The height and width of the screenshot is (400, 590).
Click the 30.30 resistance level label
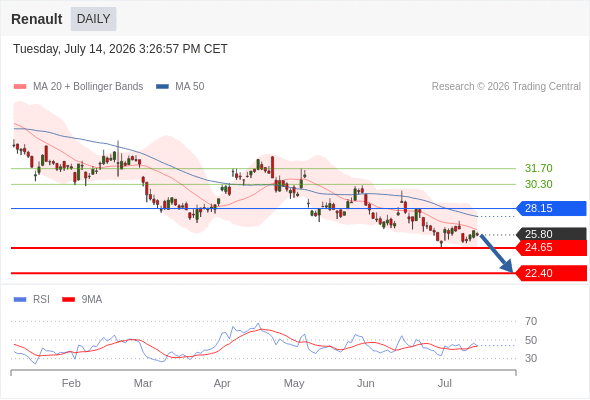pos(538,184)
